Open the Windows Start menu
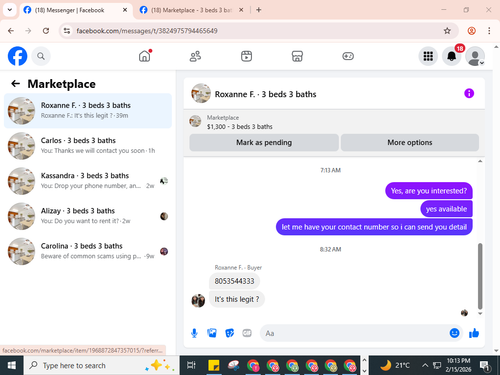 click(x=11, y=366)
